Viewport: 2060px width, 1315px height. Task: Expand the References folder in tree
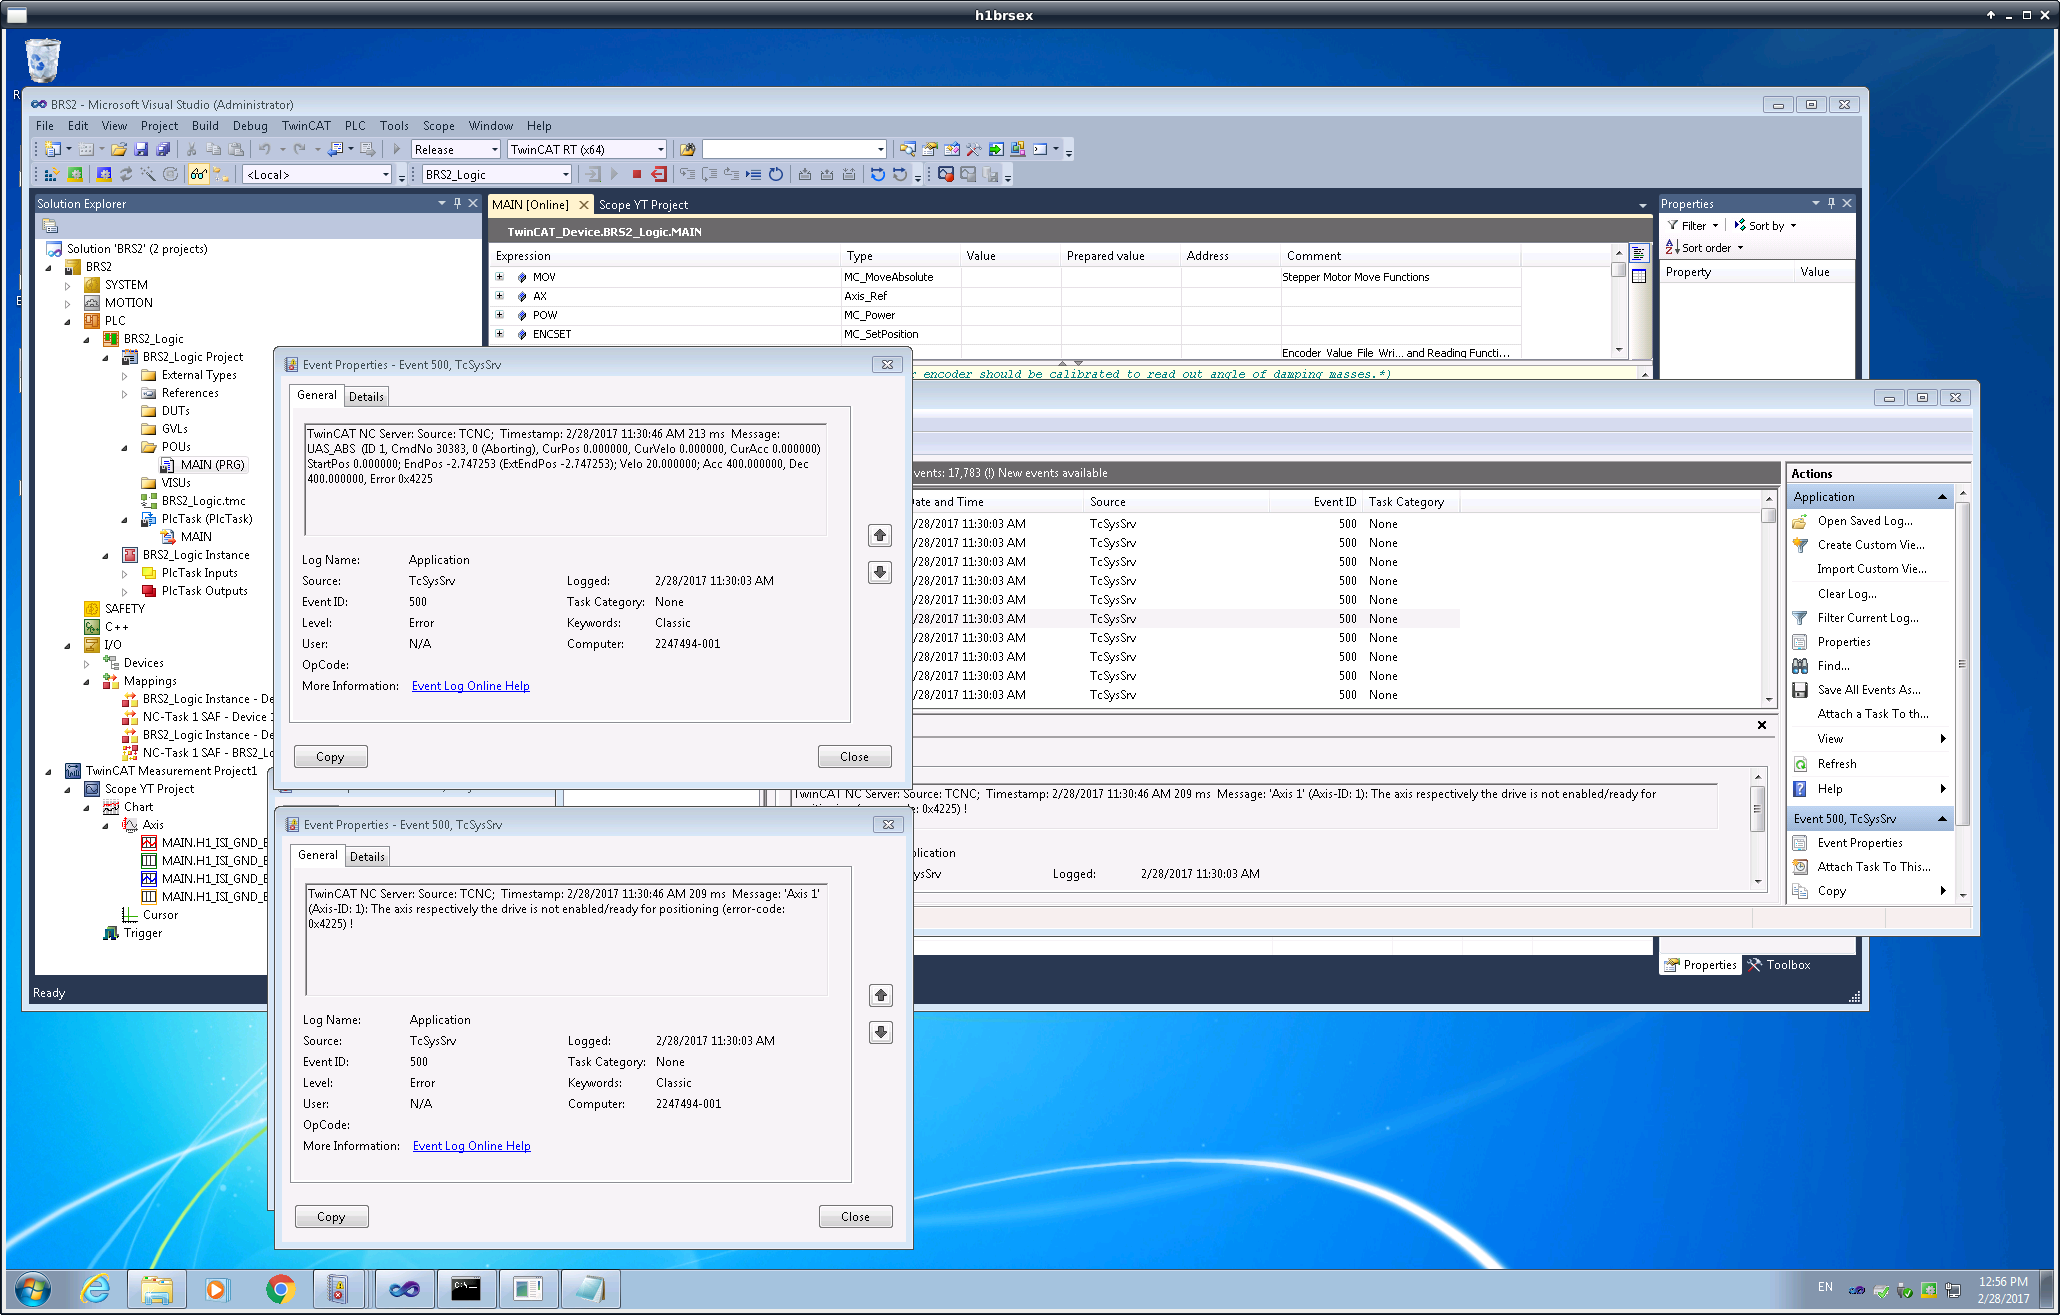[x=125, y=393]
